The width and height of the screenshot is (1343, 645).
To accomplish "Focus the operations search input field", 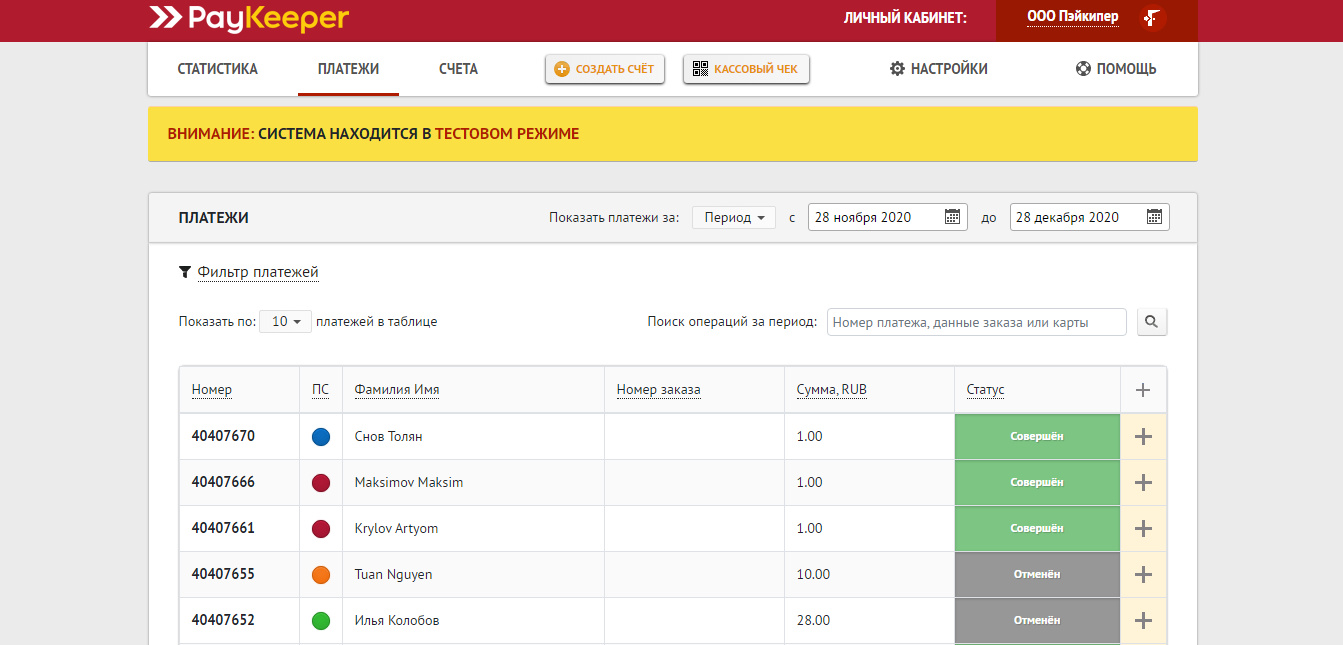I will [977, 322].
